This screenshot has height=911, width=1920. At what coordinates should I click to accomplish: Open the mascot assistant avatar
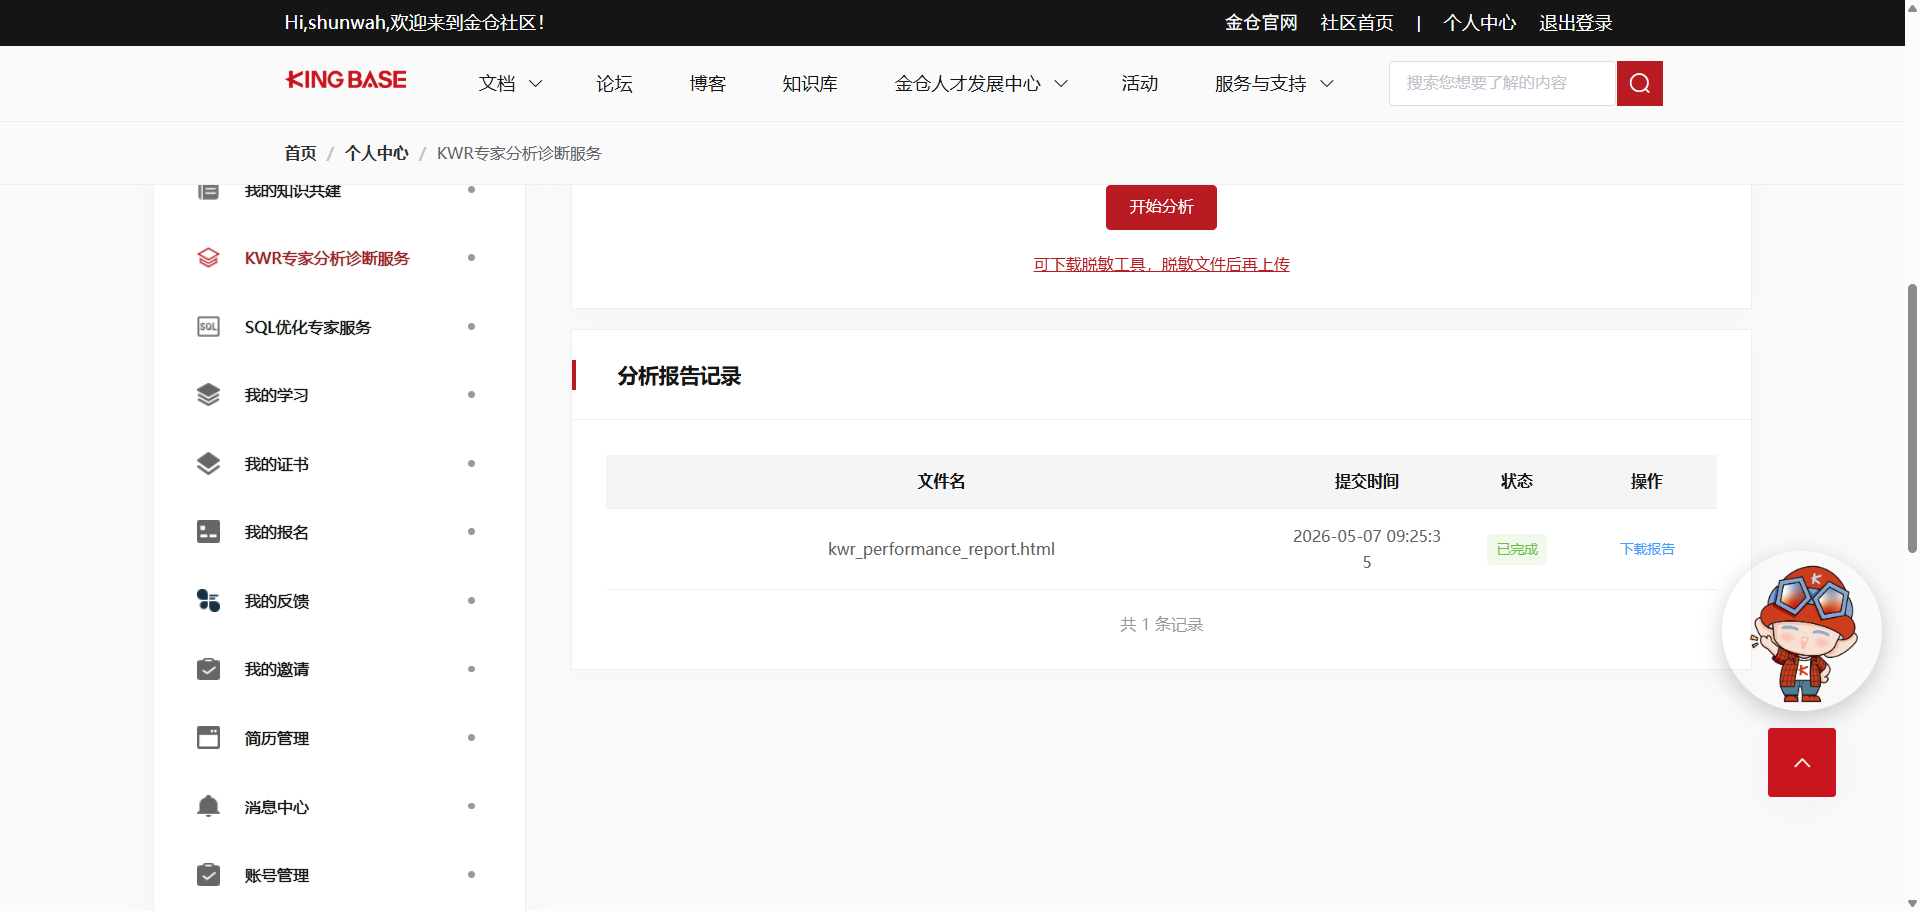pos(1801,631)
